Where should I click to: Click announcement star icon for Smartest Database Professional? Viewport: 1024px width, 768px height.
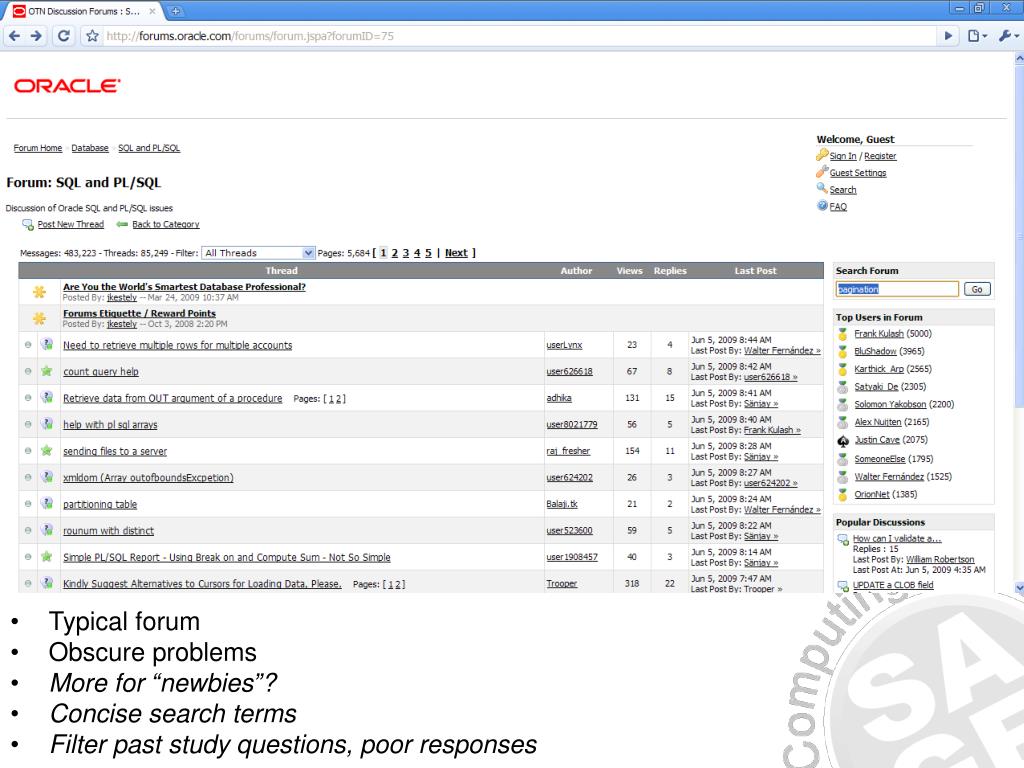click(39, 292)
